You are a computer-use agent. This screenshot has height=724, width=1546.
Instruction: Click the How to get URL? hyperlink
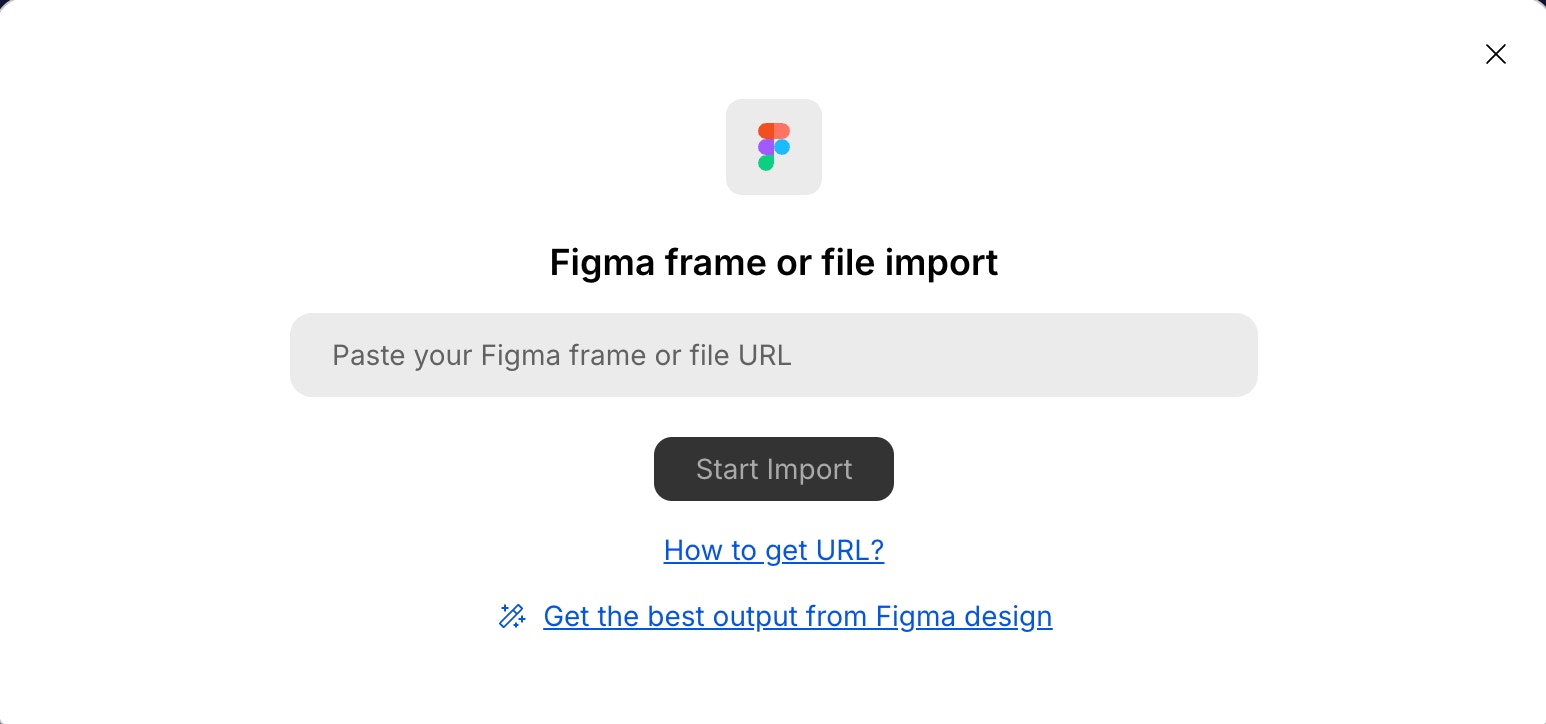pyautogui.click(x=773, y=550)
